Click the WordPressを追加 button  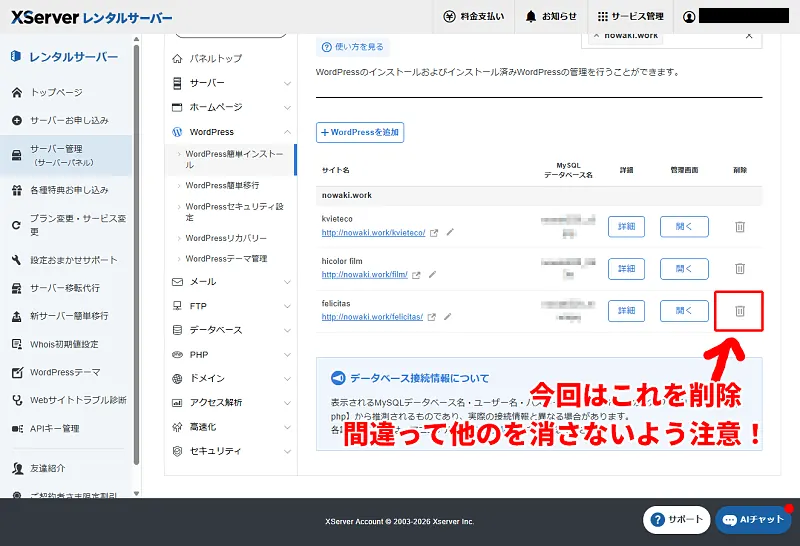click(360, 132)
